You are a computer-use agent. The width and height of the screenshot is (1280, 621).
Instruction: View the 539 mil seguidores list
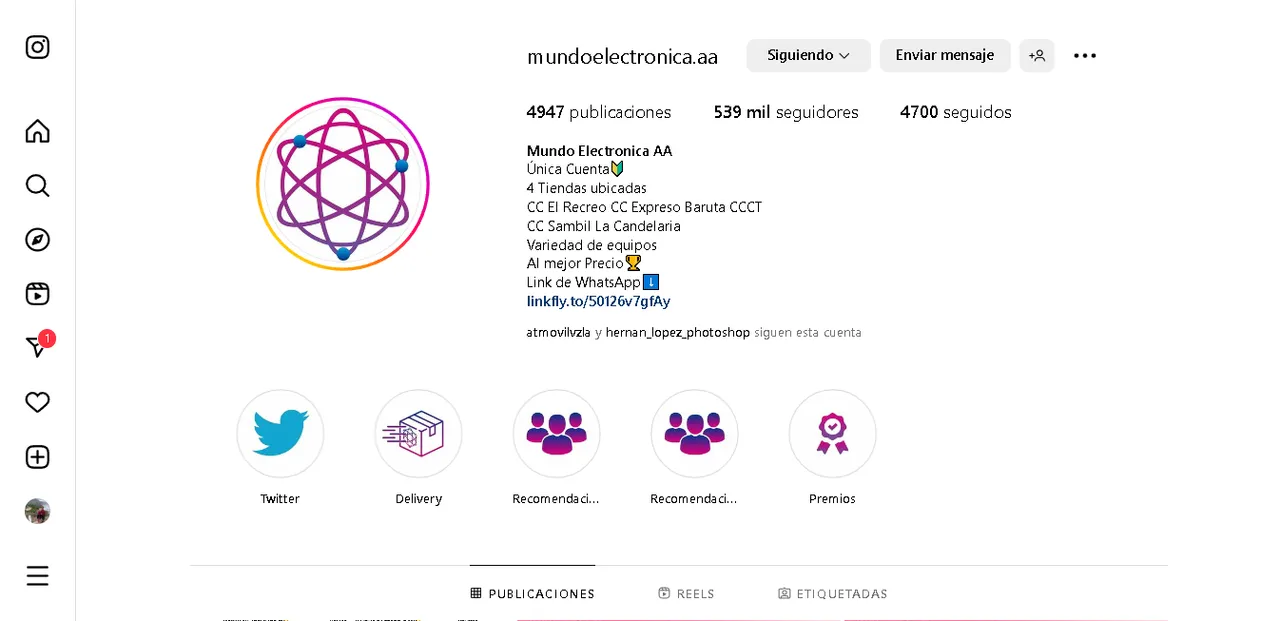[786, 112]
